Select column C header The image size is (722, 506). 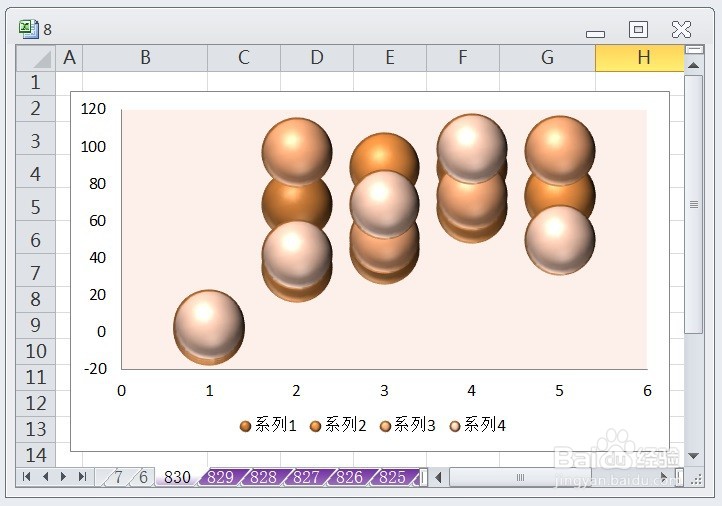coord(244,58)
